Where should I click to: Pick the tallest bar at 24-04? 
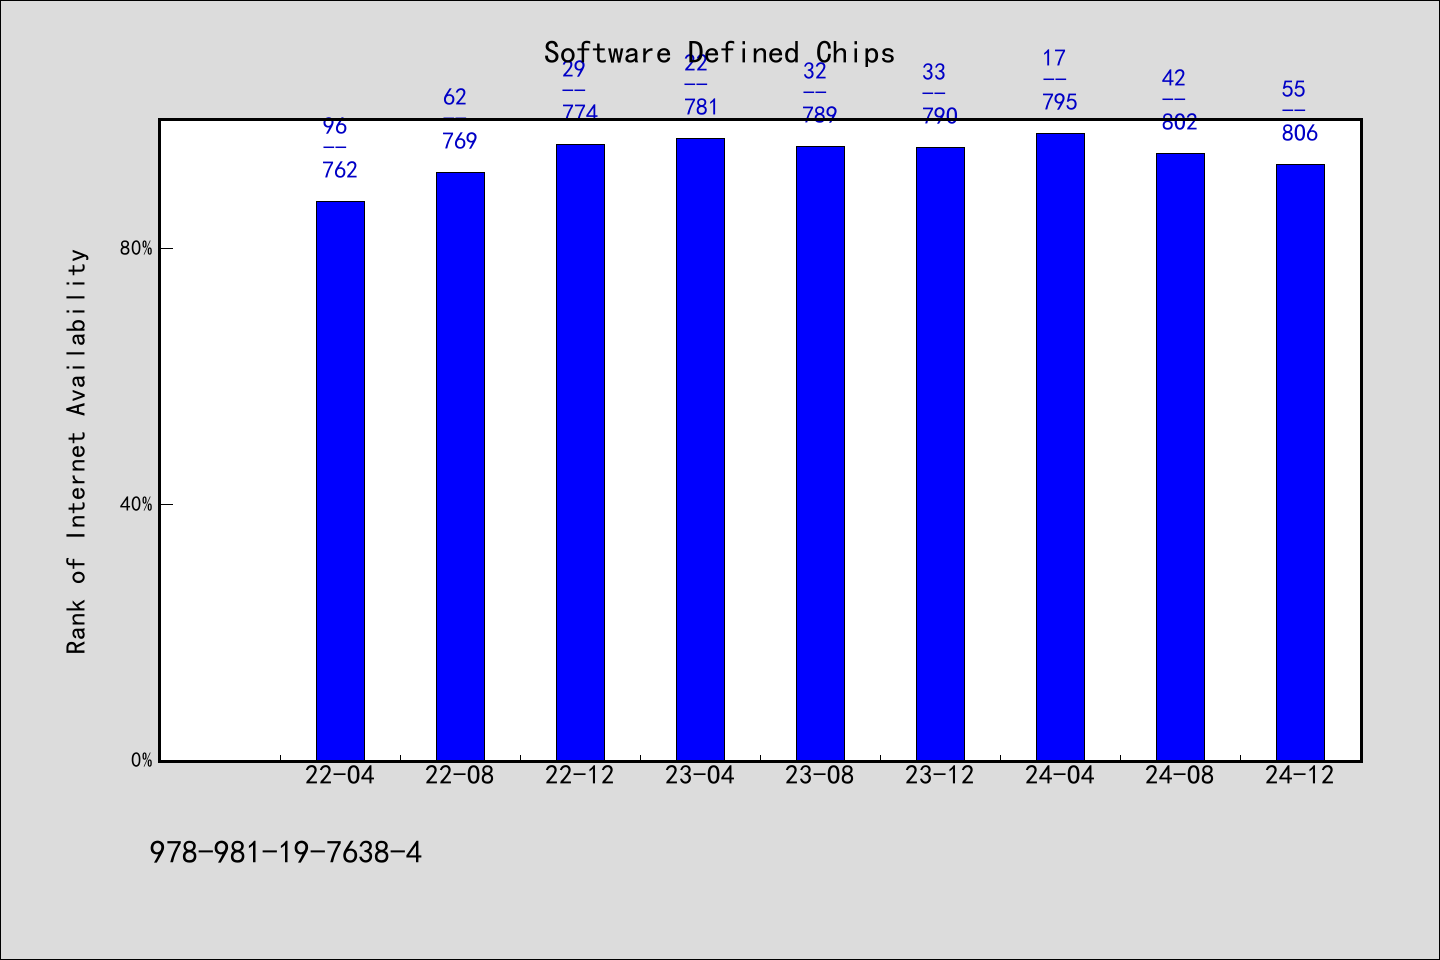(x=1060, y=447)
